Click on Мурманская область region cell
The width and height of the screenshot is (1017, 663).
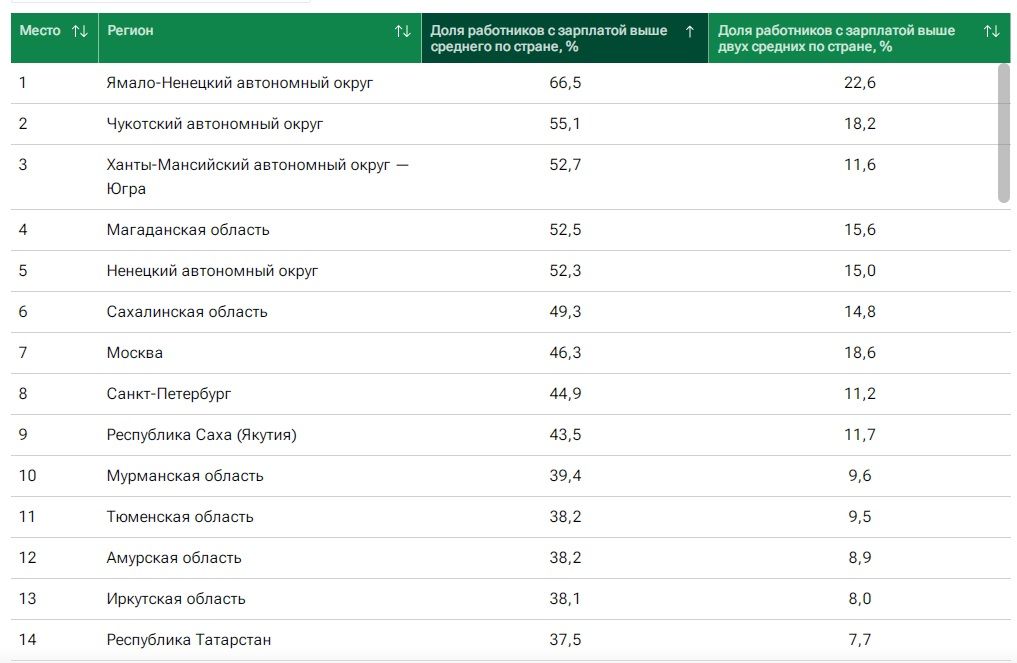[x=185, y=476]
